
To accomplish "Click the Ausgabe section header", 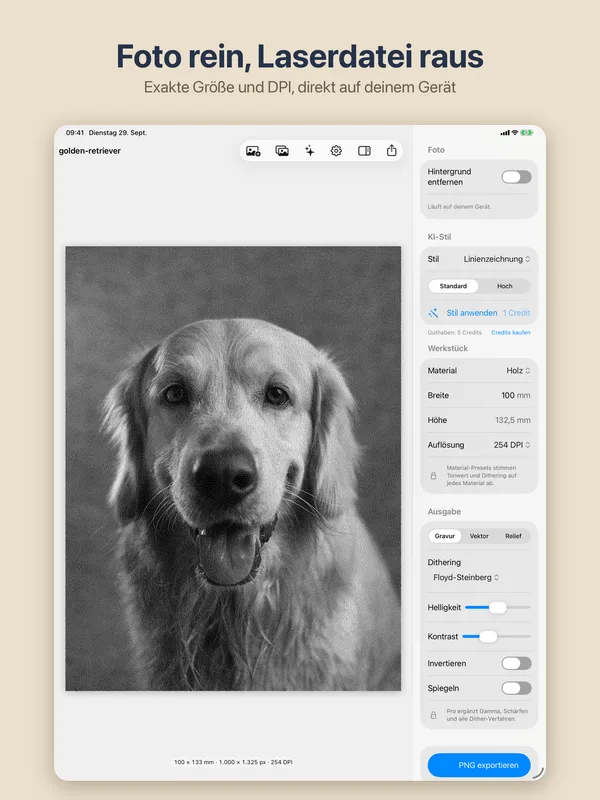I will (x=444, y=512).
